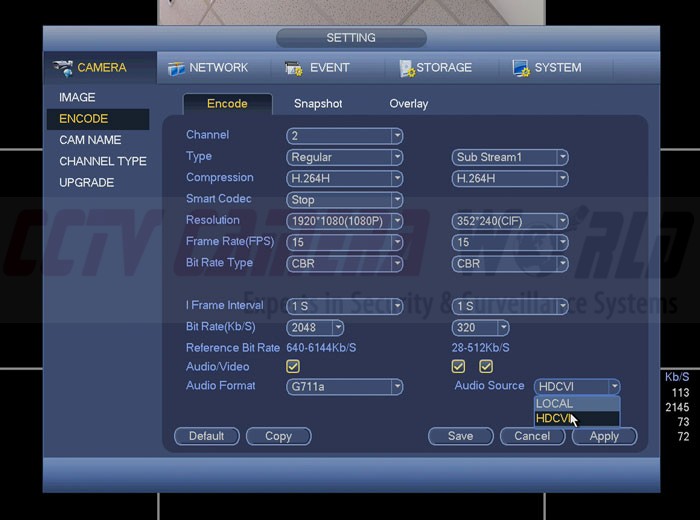Toggle first sub stream Audio/Video checkbox
This screenshot has height=520, width=700.
(459, 367)
